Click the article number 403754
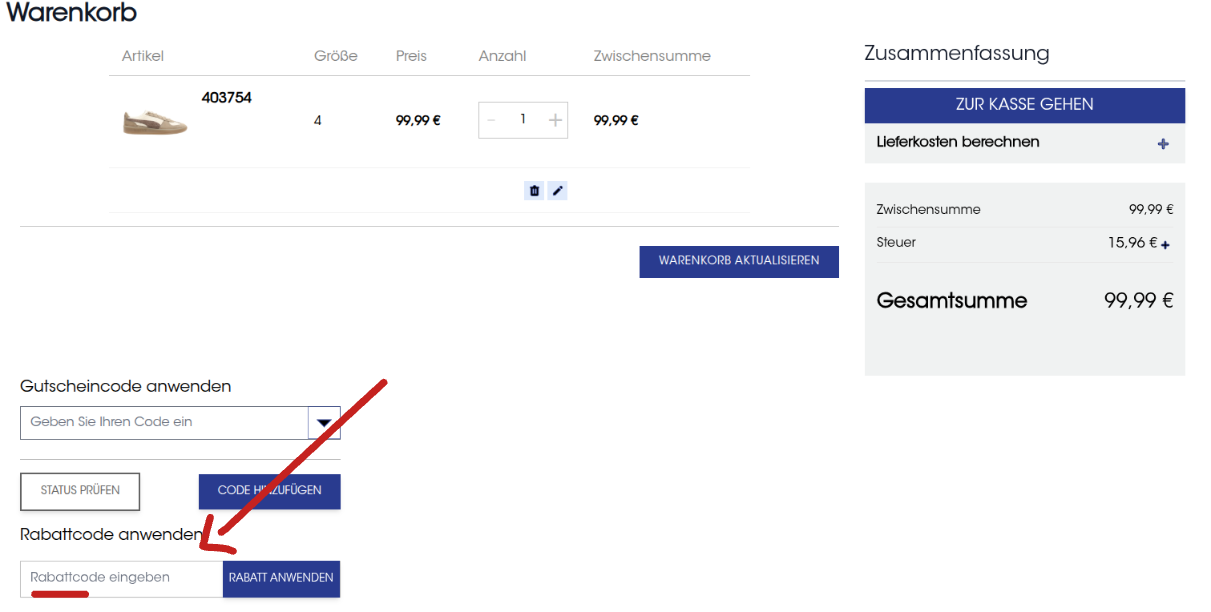This screenshot has height=612, width=1211. [227, 98]
